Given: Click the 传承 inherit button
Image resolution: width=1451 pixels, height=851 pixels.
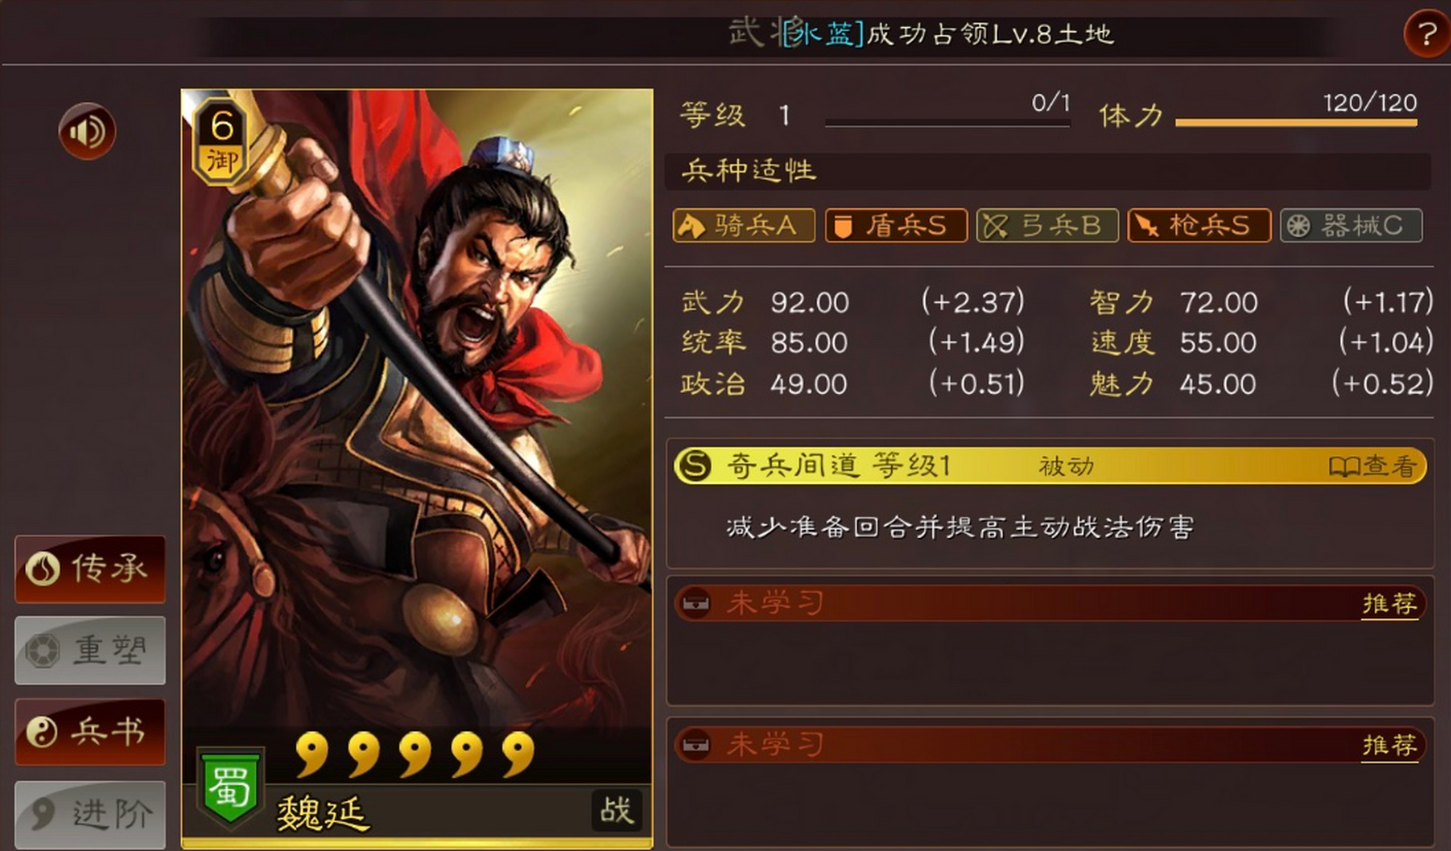Looking at the screenshot, I should click(90, 568).
